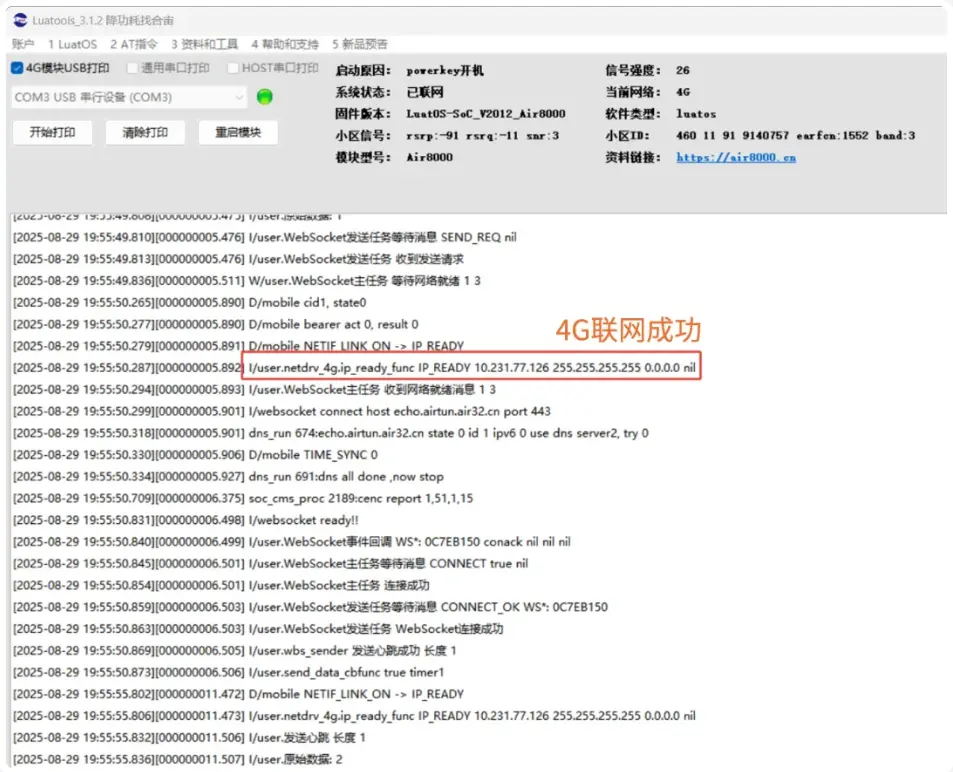Click the WebSocket连接成功 log line
This screenshot has width=953, height=772.
(258, 629)
